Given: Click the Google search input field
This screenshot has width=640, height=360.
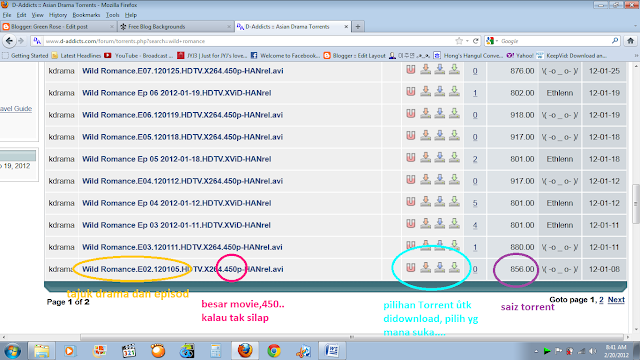Looking at the screenshot, I should tap(555, 41).
